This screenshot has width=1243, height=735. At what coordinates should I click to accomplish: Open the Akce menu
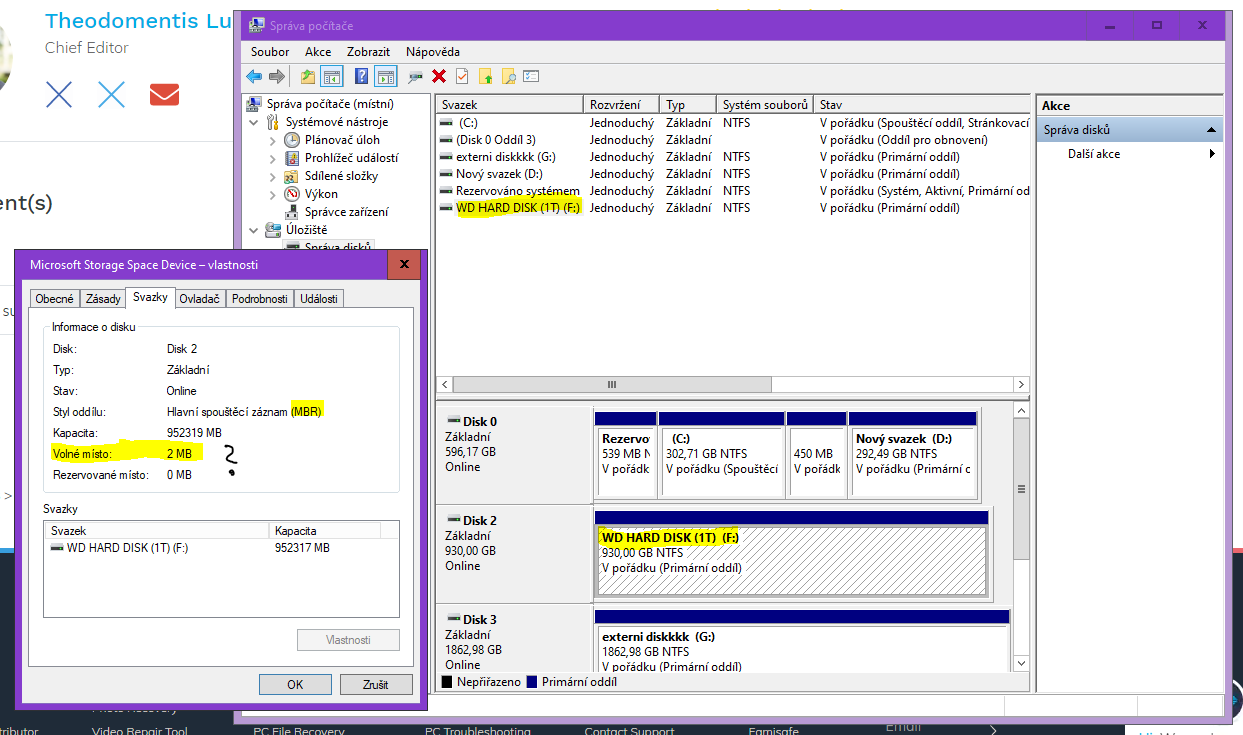tap(318, 52)
